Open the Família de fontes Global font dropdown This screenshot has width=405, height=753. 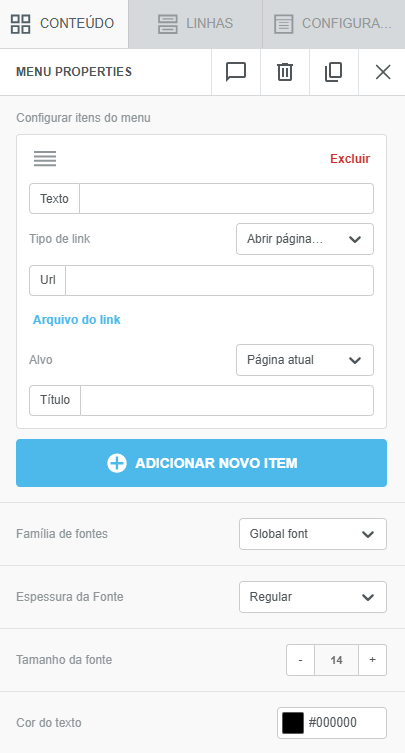[313, 534]
